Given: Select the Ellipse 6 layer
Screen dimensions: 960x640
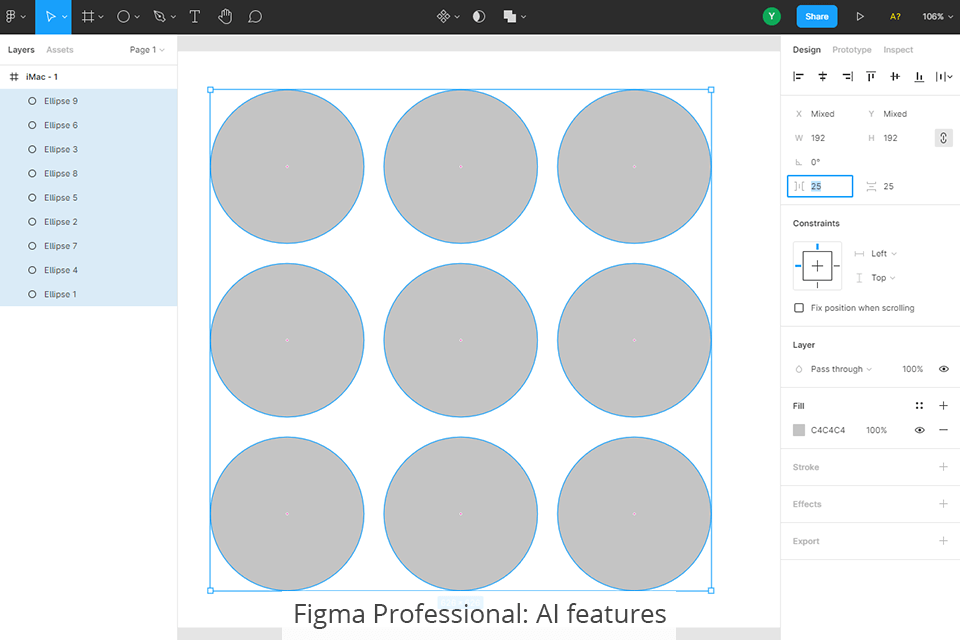Looking at the screenshot, I should [x=89, y=125].
